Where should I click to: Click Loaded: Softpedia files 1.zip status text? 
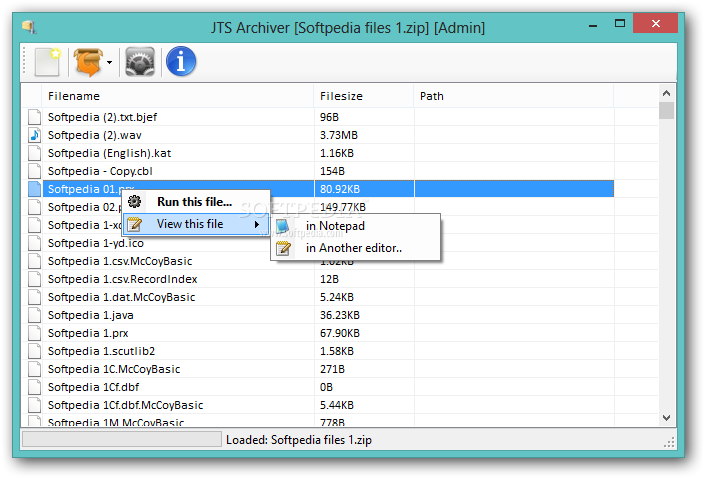point(299,440)
